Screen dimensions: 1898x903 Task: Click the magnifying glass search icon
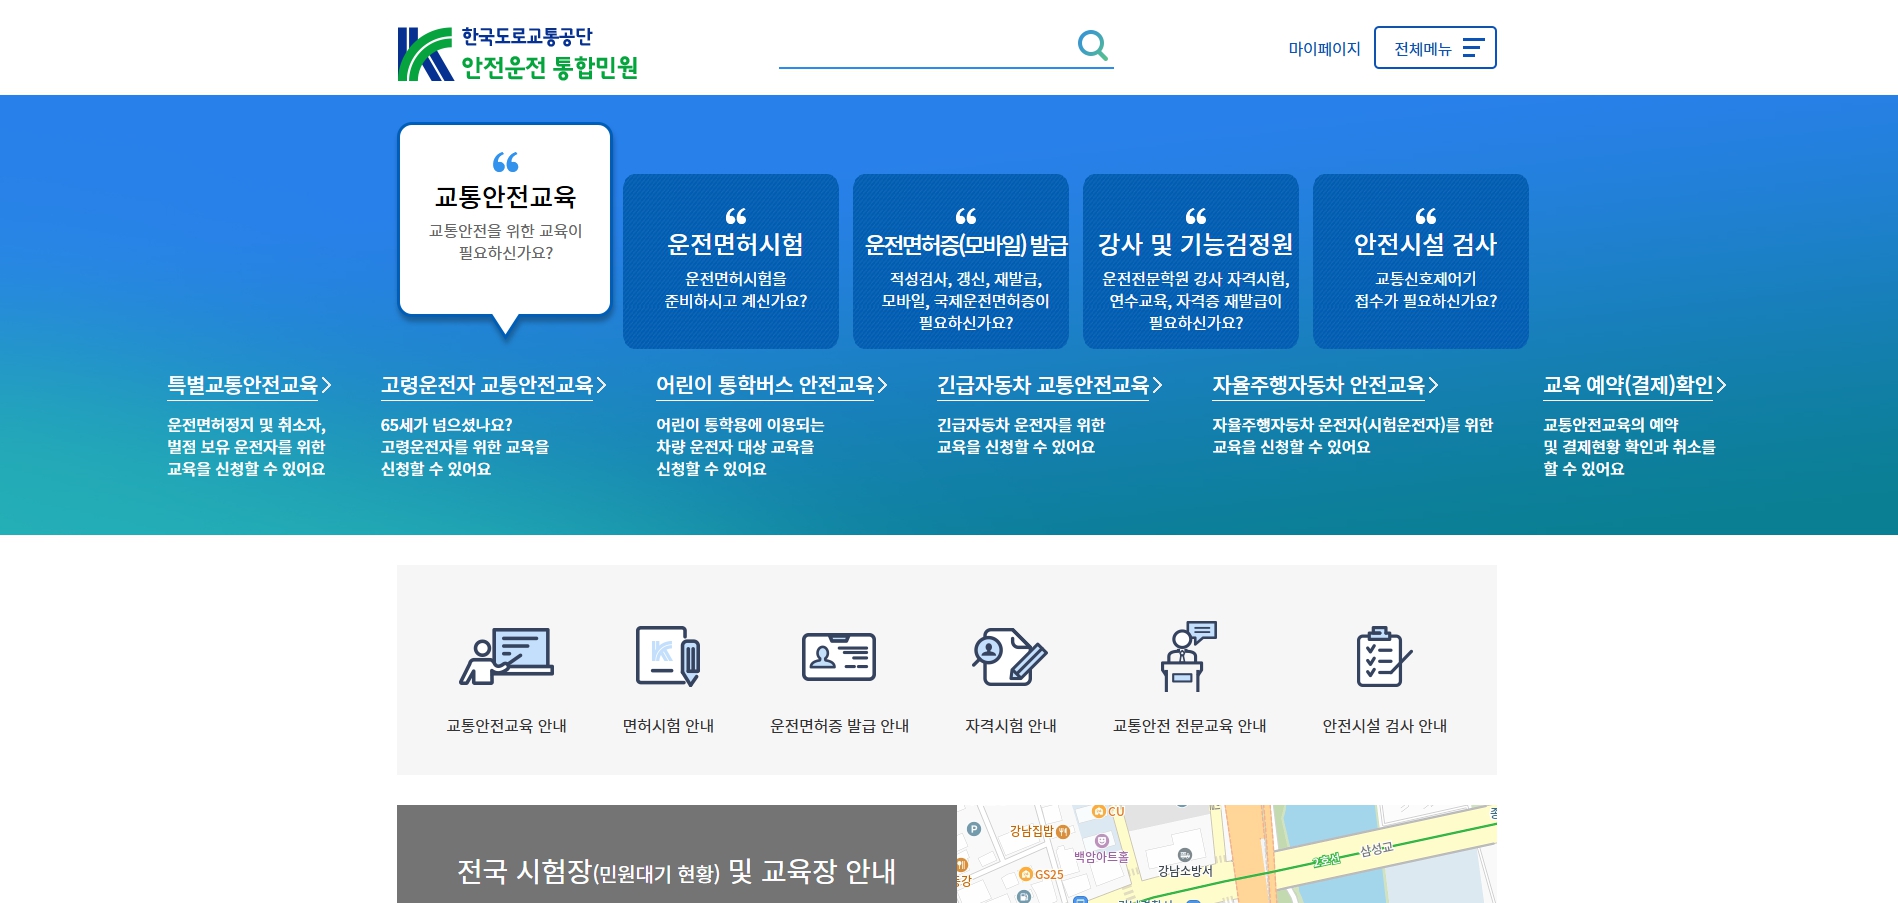1092,45
